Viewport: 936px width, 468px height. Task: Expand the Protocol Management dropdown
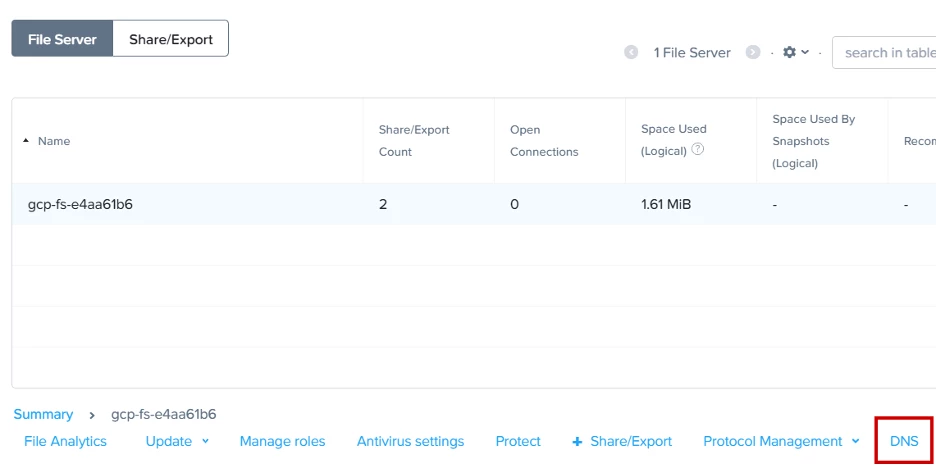click(781, 442)
